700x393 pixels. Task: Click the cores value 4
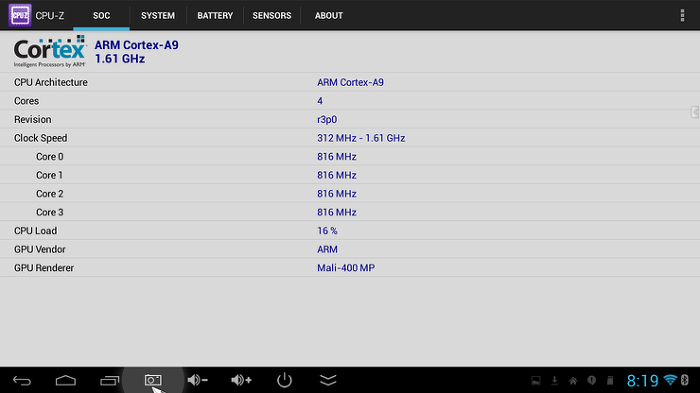[320, 101]
